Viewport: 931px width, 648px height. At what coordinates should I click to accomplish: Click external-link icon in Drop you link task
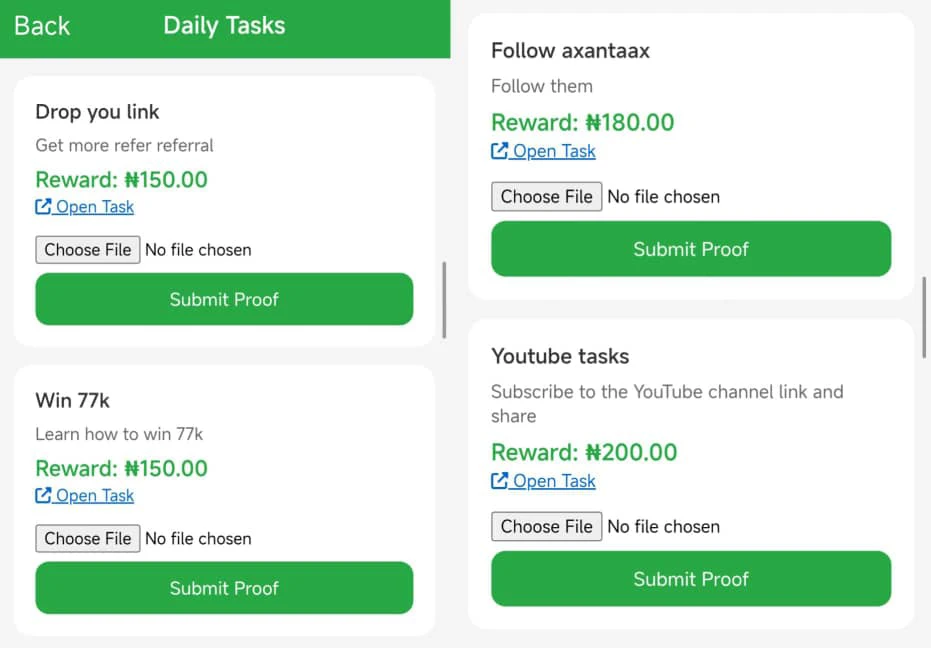(x=44, y=207)
